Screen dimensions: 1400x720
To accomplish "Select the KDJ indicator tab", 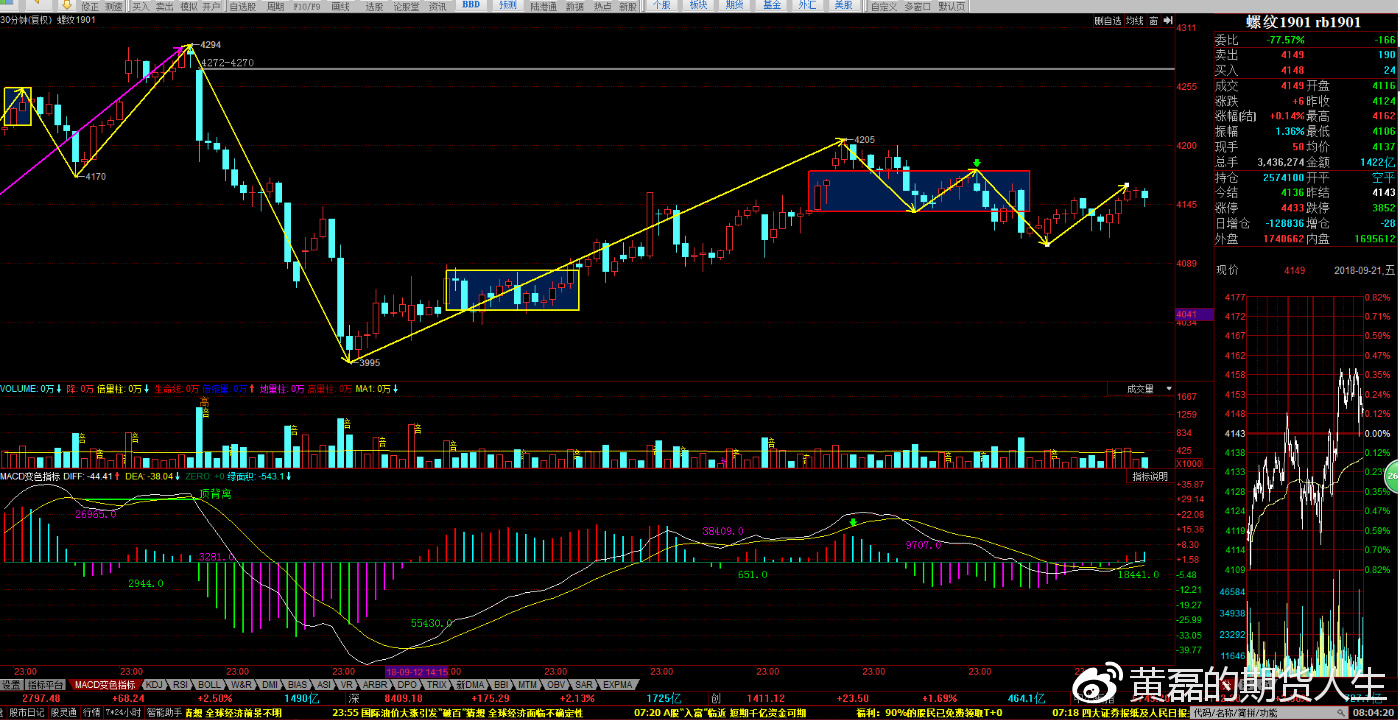I will 155,685.
